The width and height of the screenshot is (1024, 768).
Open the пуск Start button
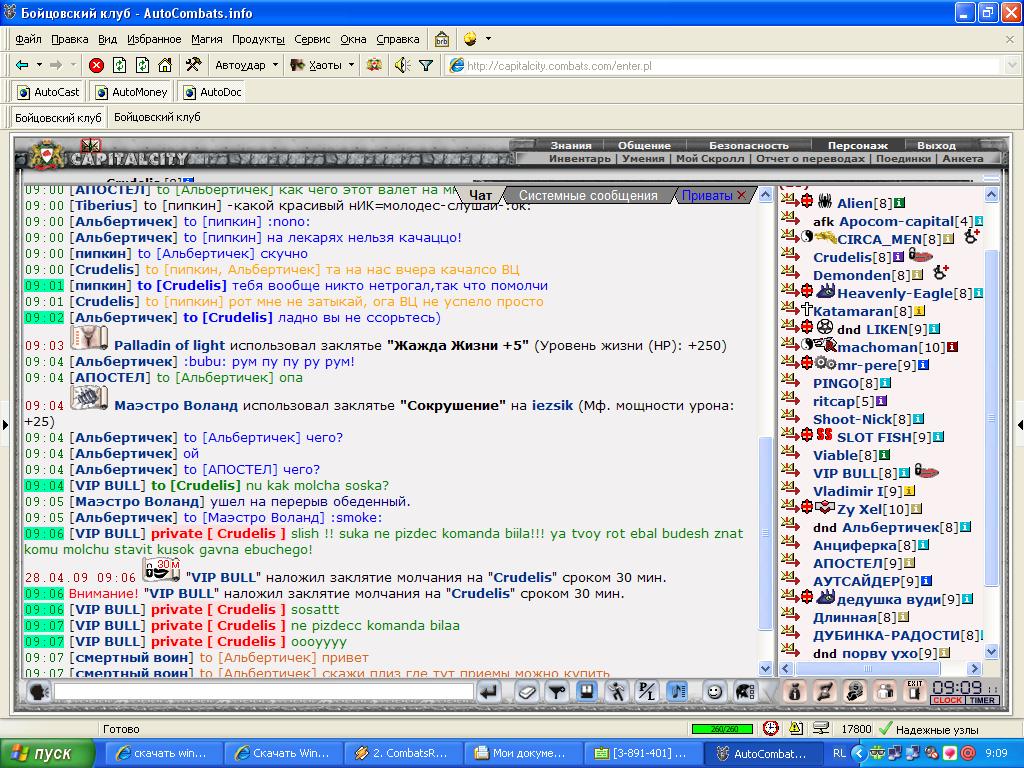click(46, 753)
